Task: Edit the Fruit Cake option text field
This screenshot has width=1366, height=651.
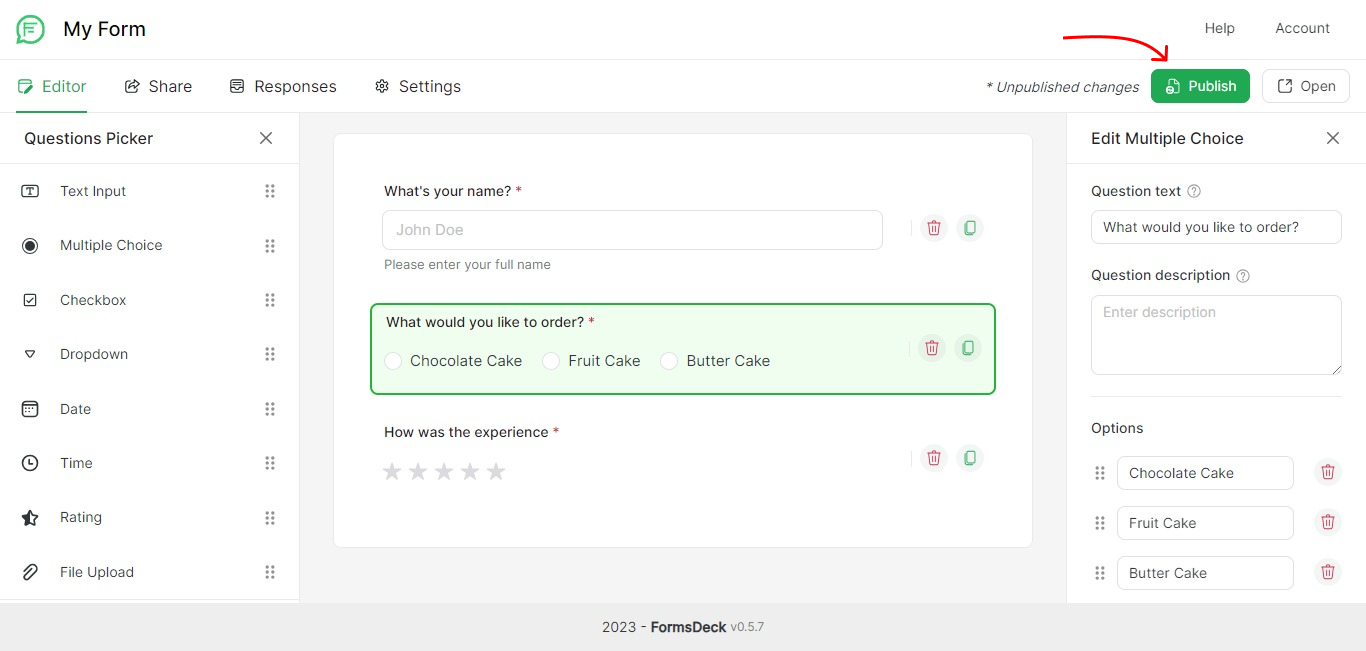Action: pos(1205,522)
